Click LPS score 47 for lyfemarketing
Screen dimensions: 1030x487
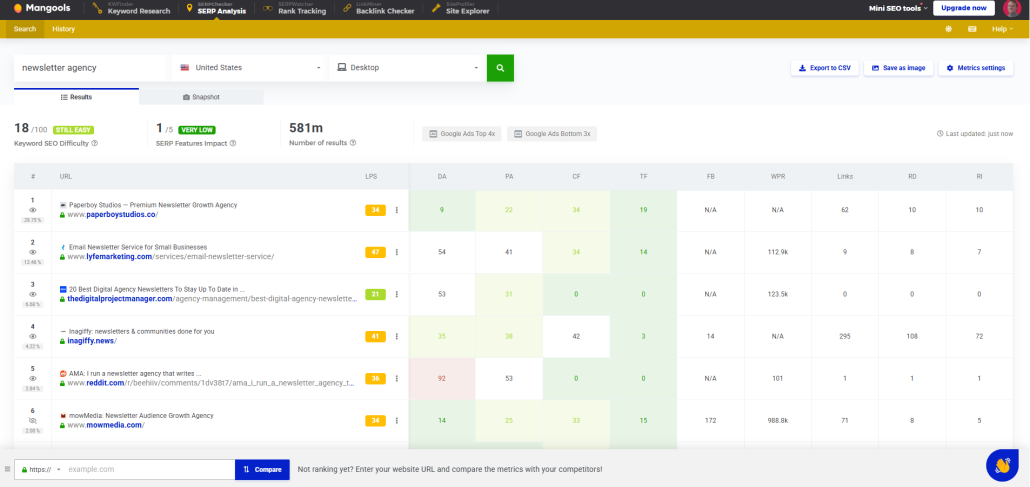coord(375,252)
